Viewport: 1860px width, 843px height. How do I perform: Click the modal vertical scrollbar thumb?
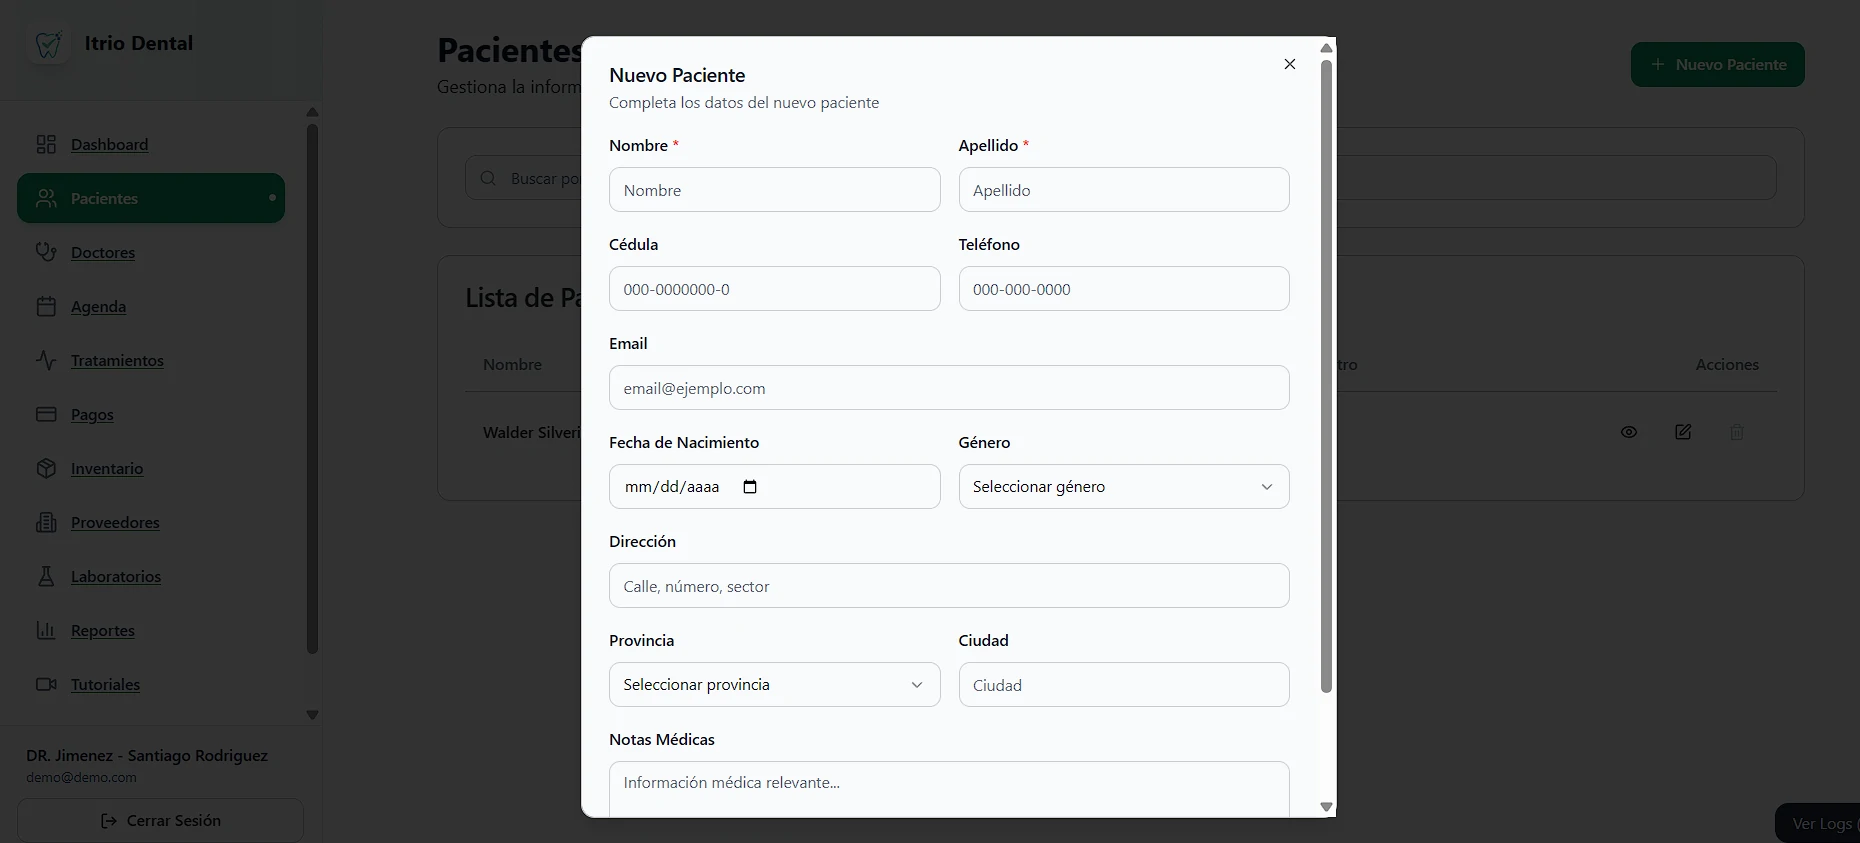[x=1326, y=375]
